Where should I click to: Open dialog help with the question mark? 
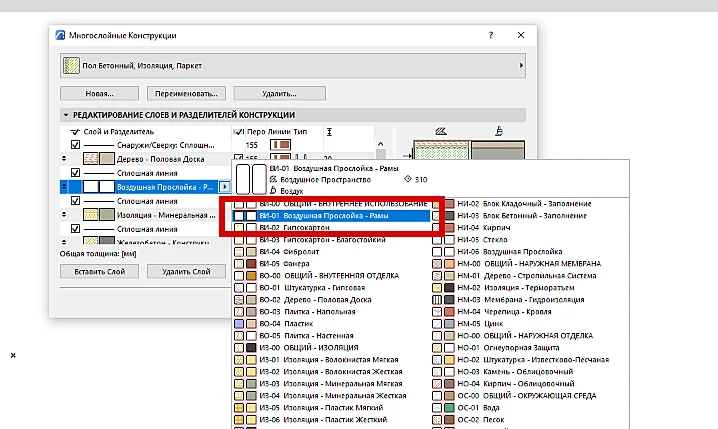[x=491, y=35]
